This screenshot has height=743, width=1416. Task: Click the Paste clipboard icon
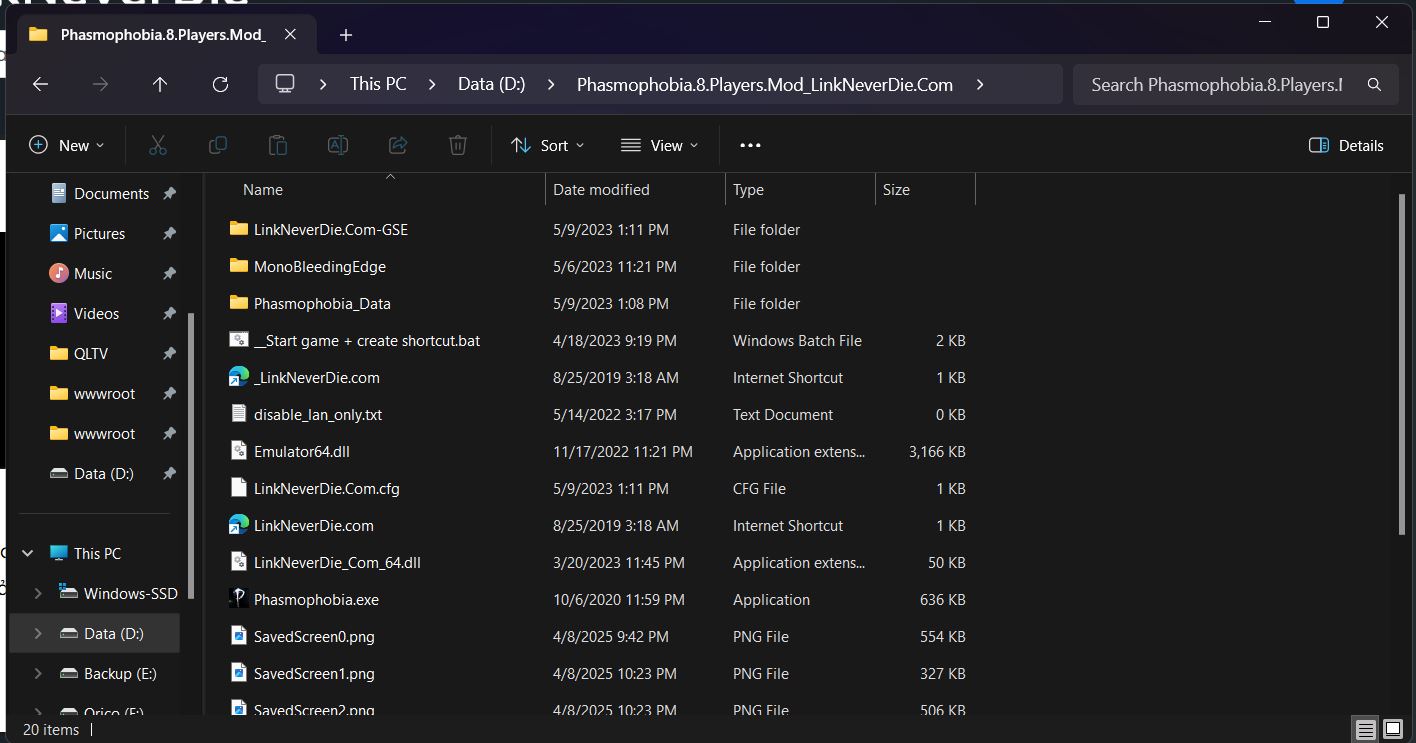278,145
